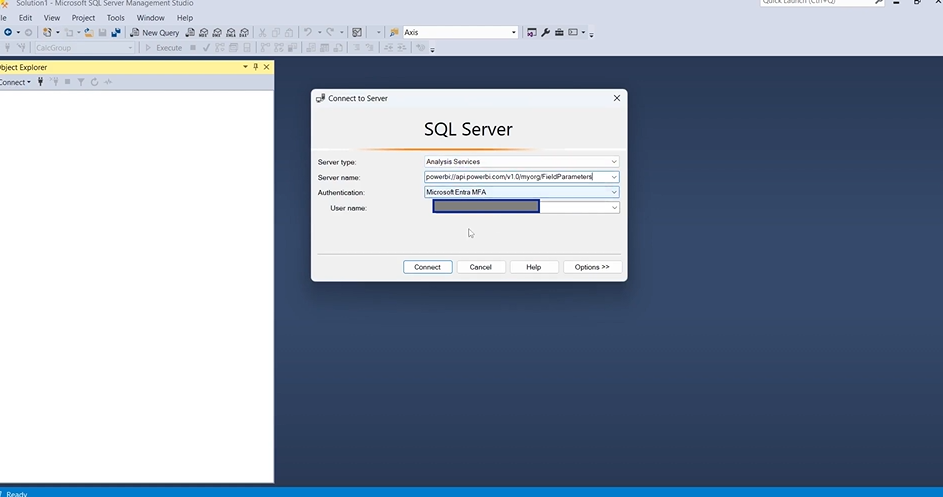The image size is (943, 497).
Task: Click the Find in Files folder icon
Action: point(394,32)
